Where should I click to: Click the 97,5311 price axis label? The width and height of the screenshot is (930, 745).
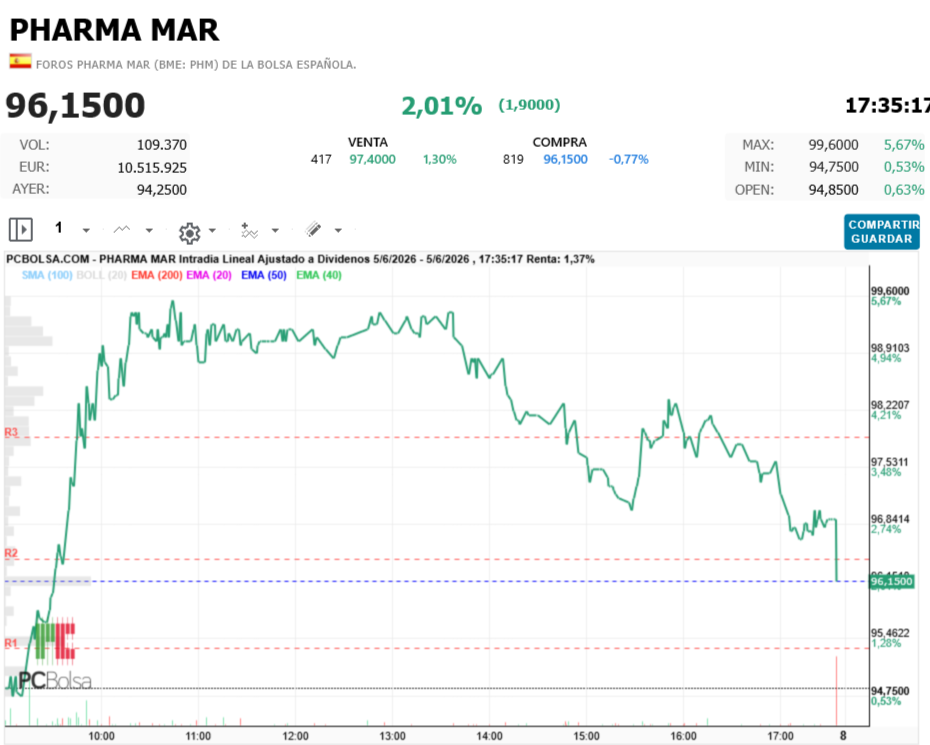pyautogui.click(x=890, y=462)
